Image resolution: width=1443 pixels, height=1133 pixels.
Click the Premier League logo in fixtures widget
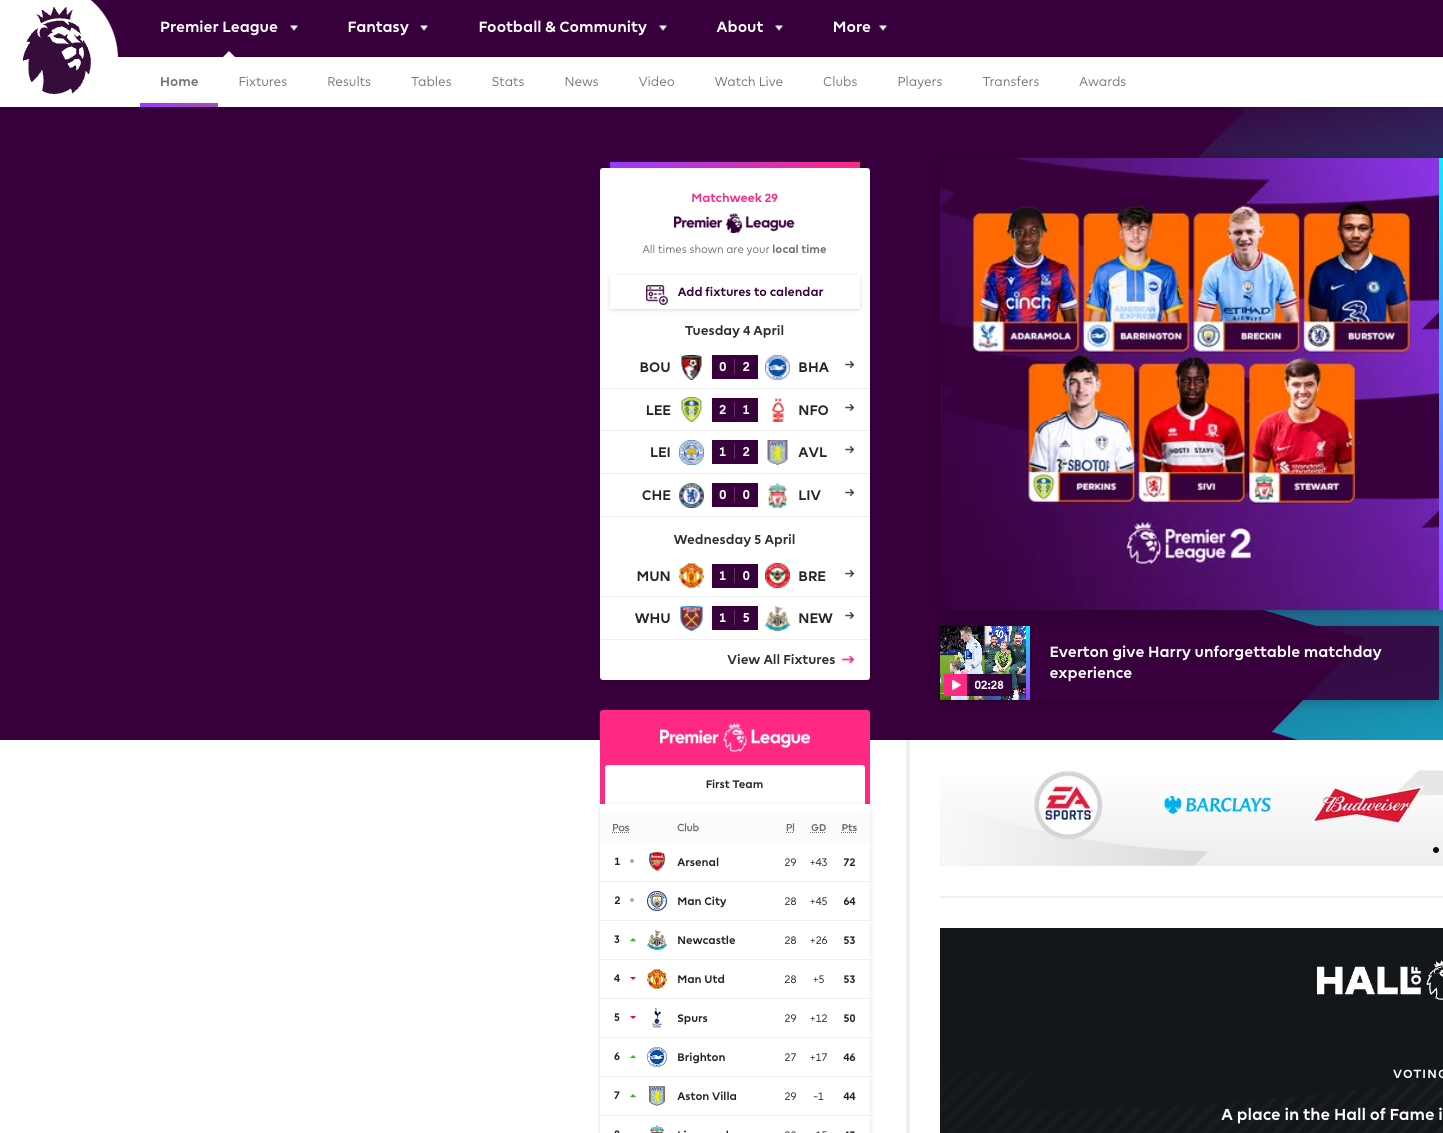(734, 223)
